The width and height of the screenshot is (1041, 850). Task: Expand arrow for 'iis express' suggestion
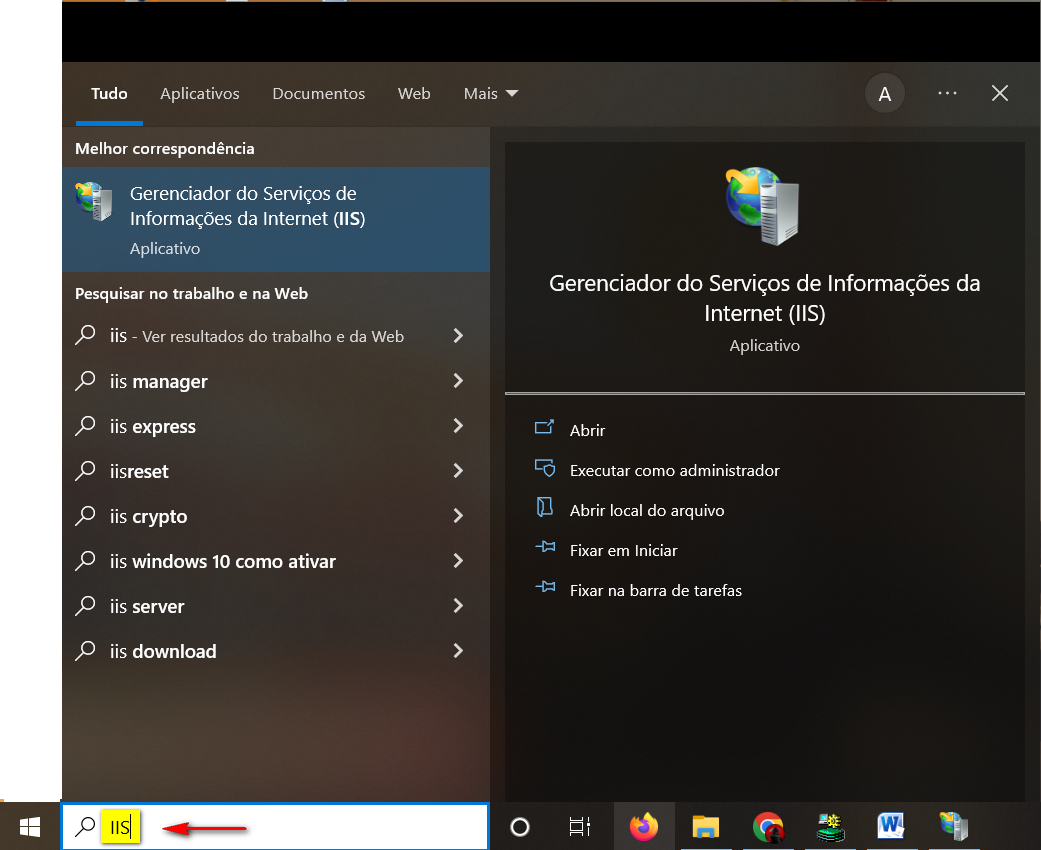pos(458,426)
